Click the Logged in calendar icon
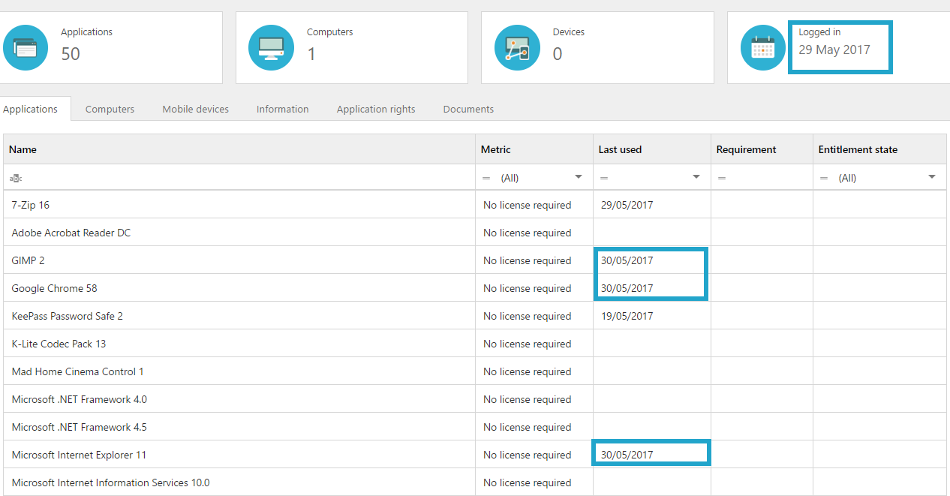This screenshot has height=496, width=950. [x=763, y=47]
